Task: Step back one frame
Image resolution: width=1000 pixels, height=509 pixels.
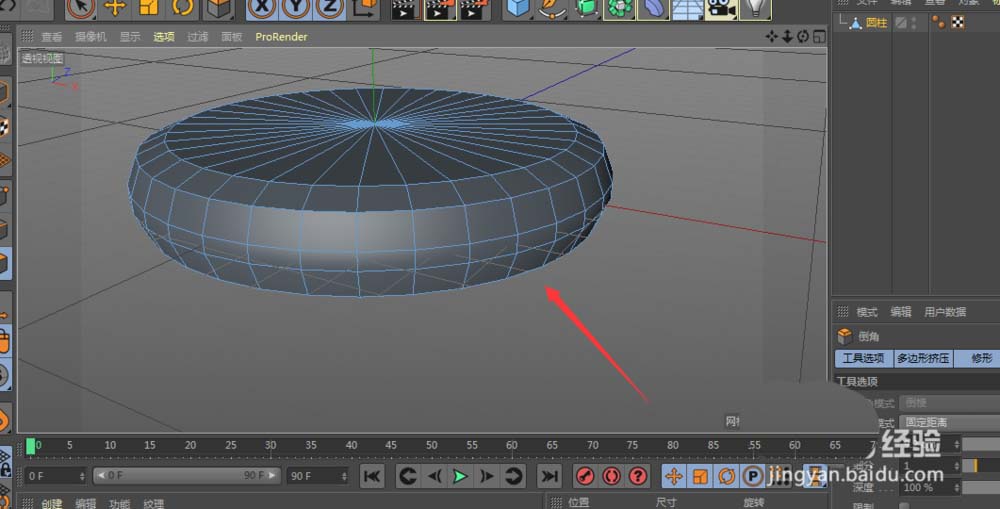Action: [x=434, y=476]
